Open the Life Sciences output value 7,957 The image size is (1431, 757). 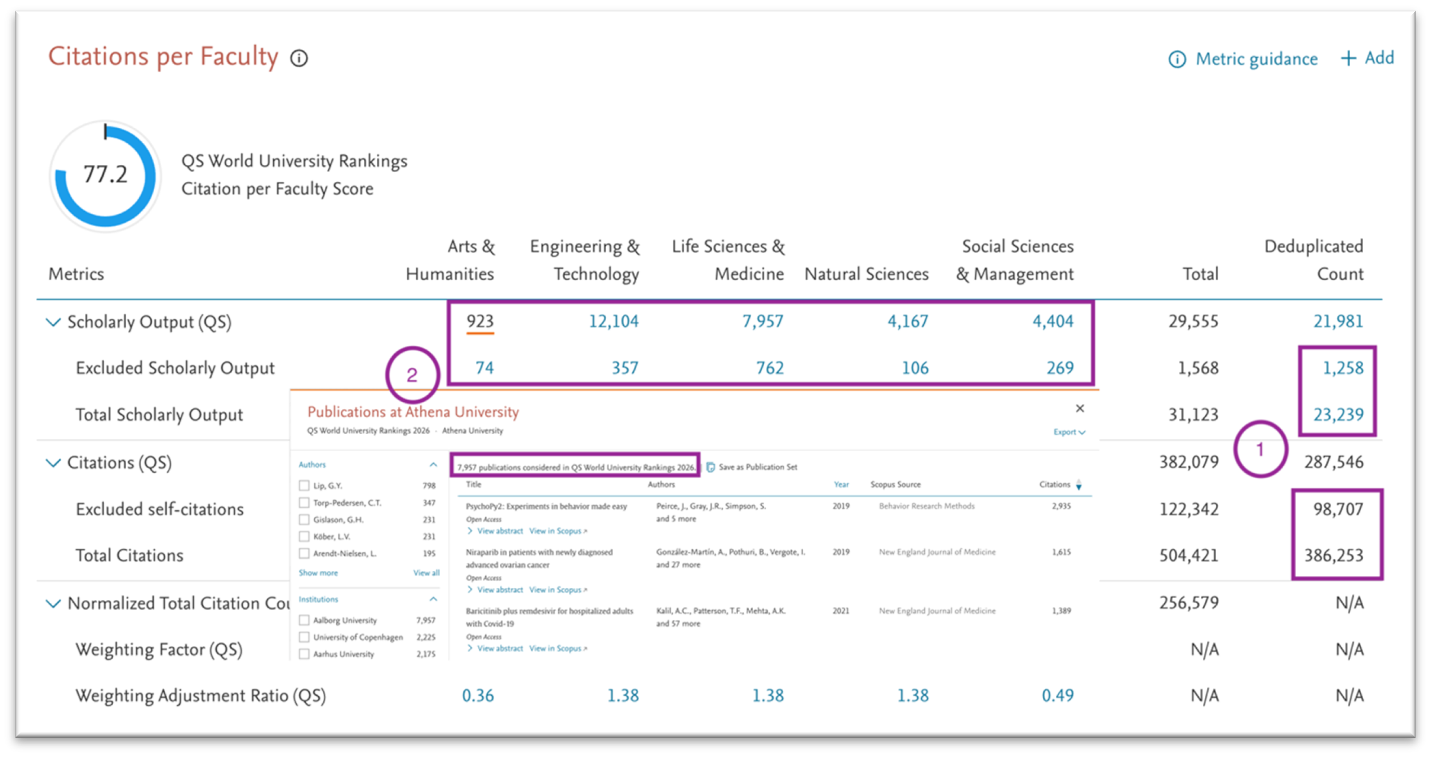(762, 322)
